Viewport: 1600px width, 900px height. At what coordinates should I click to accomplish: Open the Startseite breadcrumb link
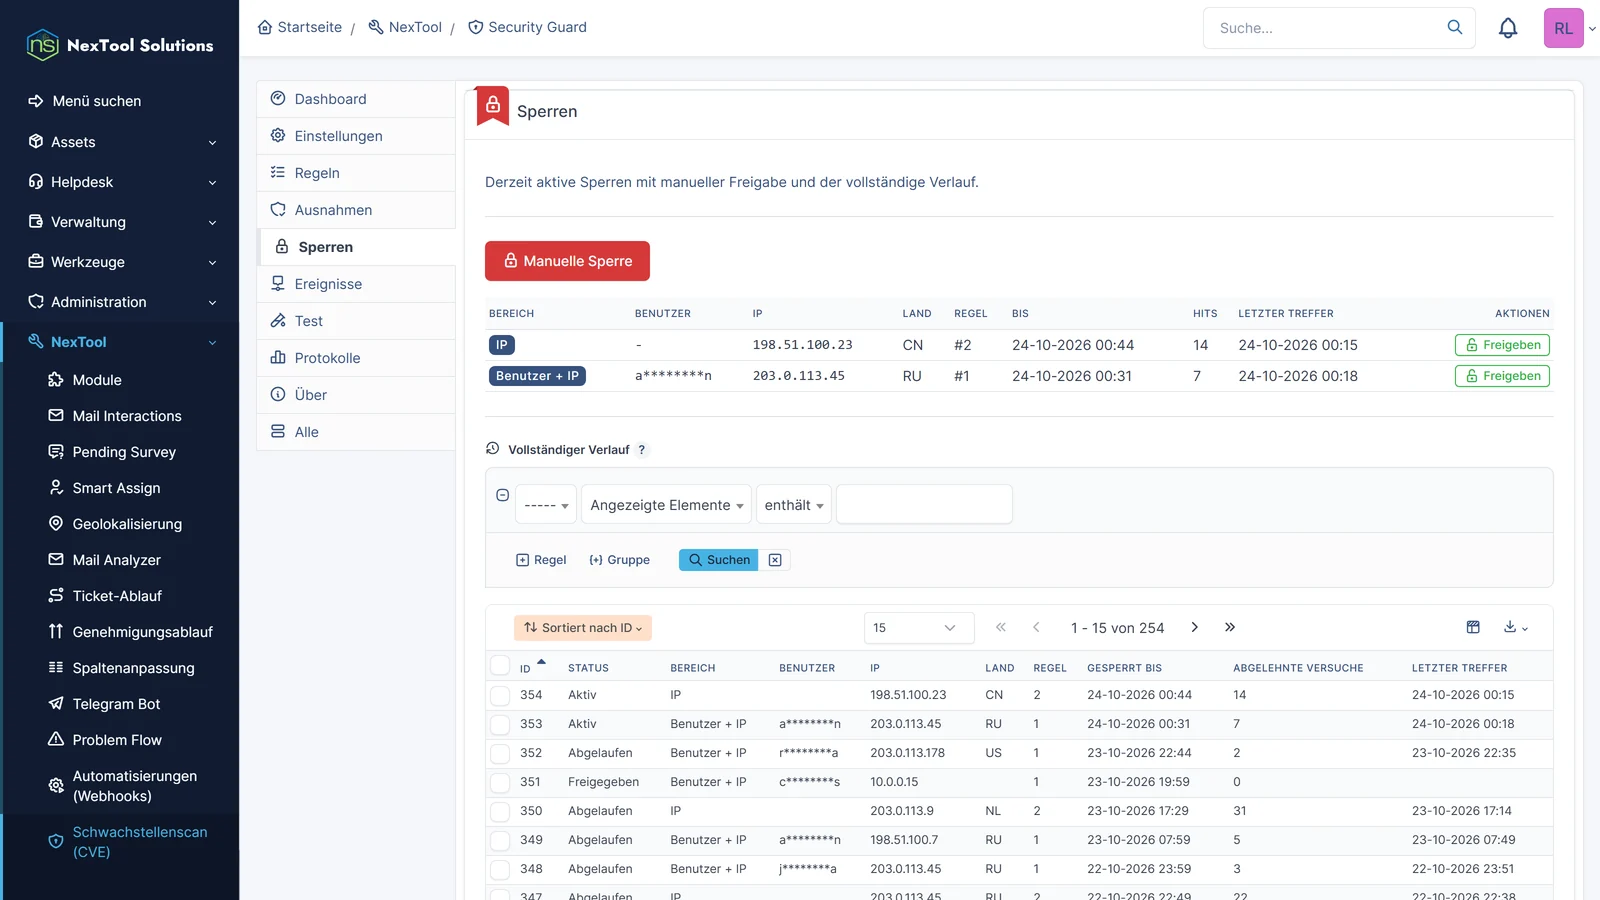[300, 27]
